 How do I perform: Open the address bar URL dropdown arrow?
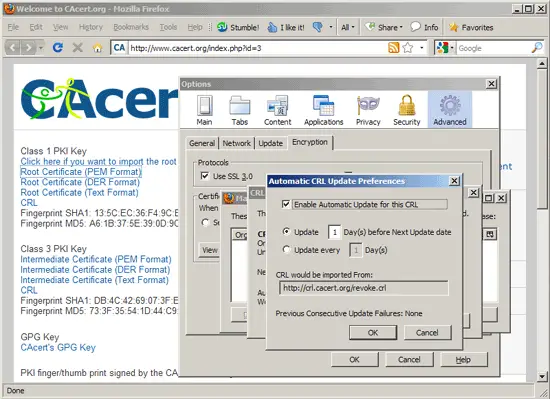tap(422, 48)
